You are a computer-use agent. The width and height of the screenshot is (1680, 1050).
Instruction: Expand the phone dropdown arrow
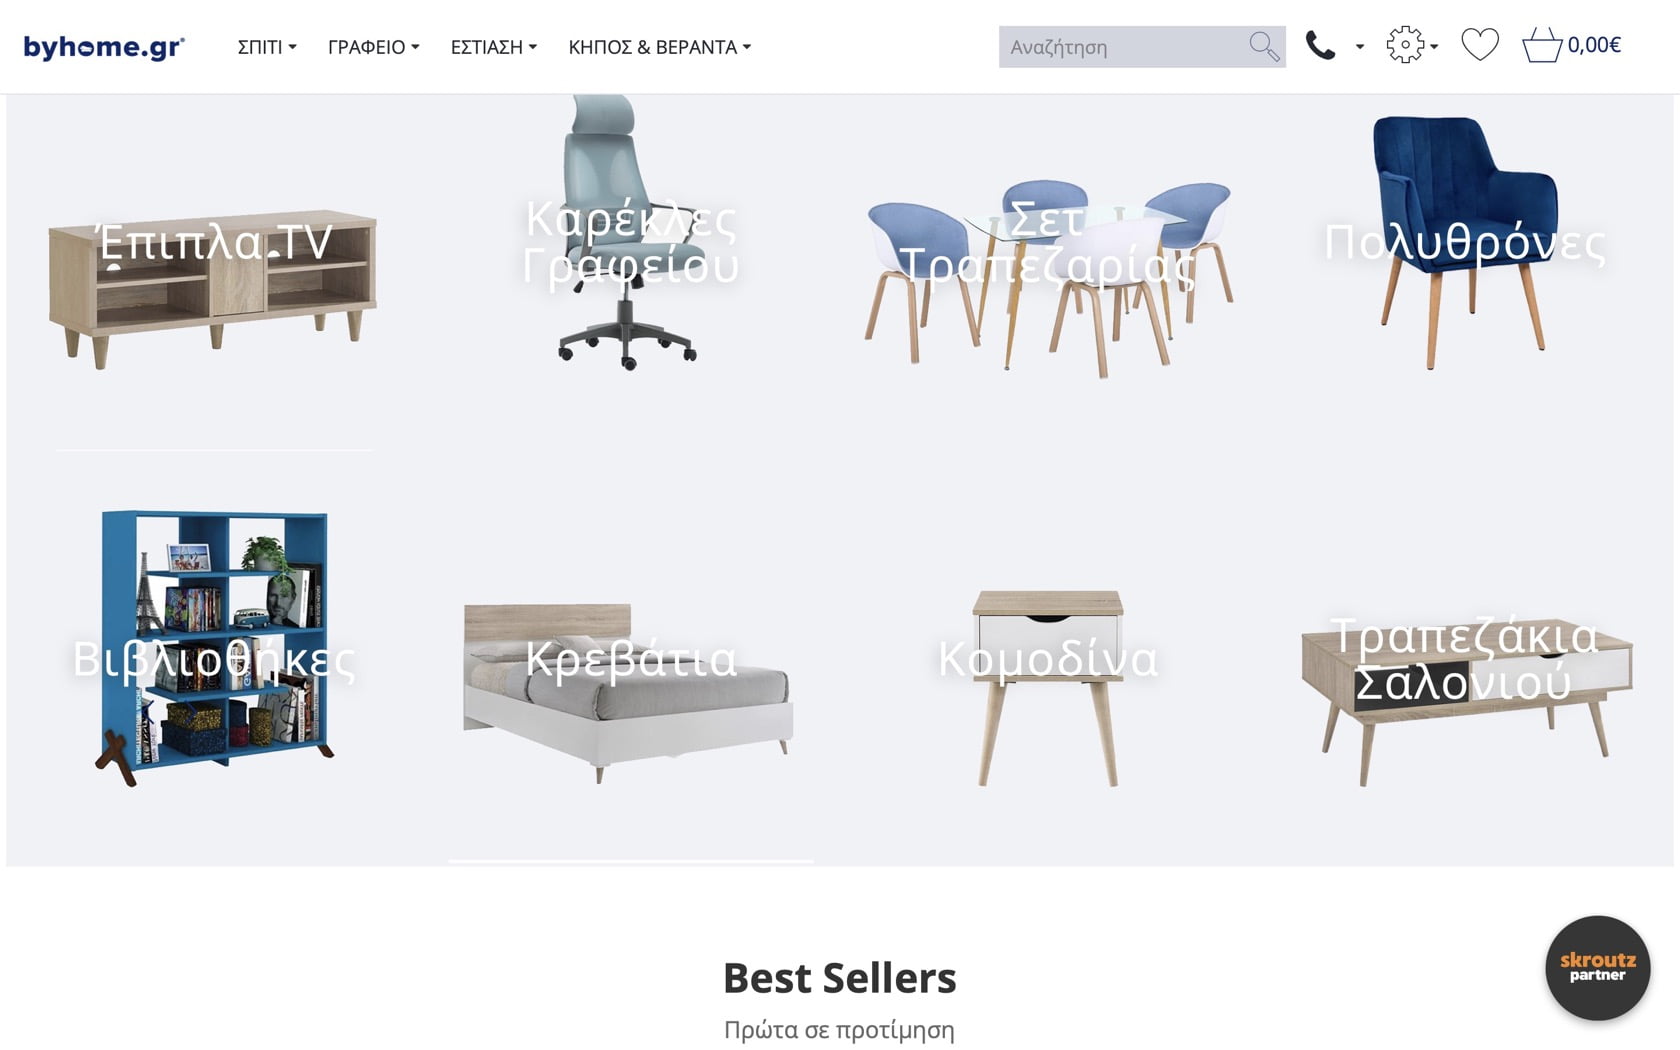1360,47
